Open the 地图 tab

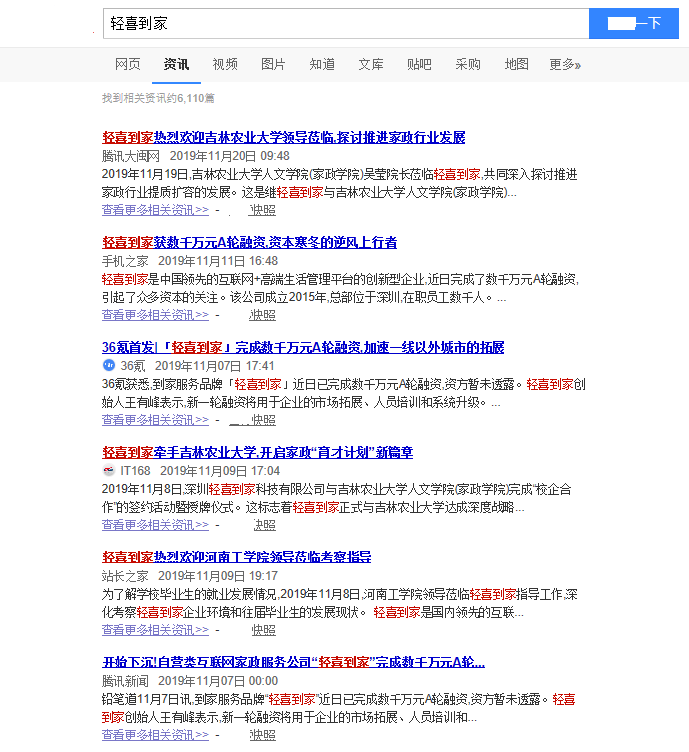pyautogui.click(x=516, y=65)
